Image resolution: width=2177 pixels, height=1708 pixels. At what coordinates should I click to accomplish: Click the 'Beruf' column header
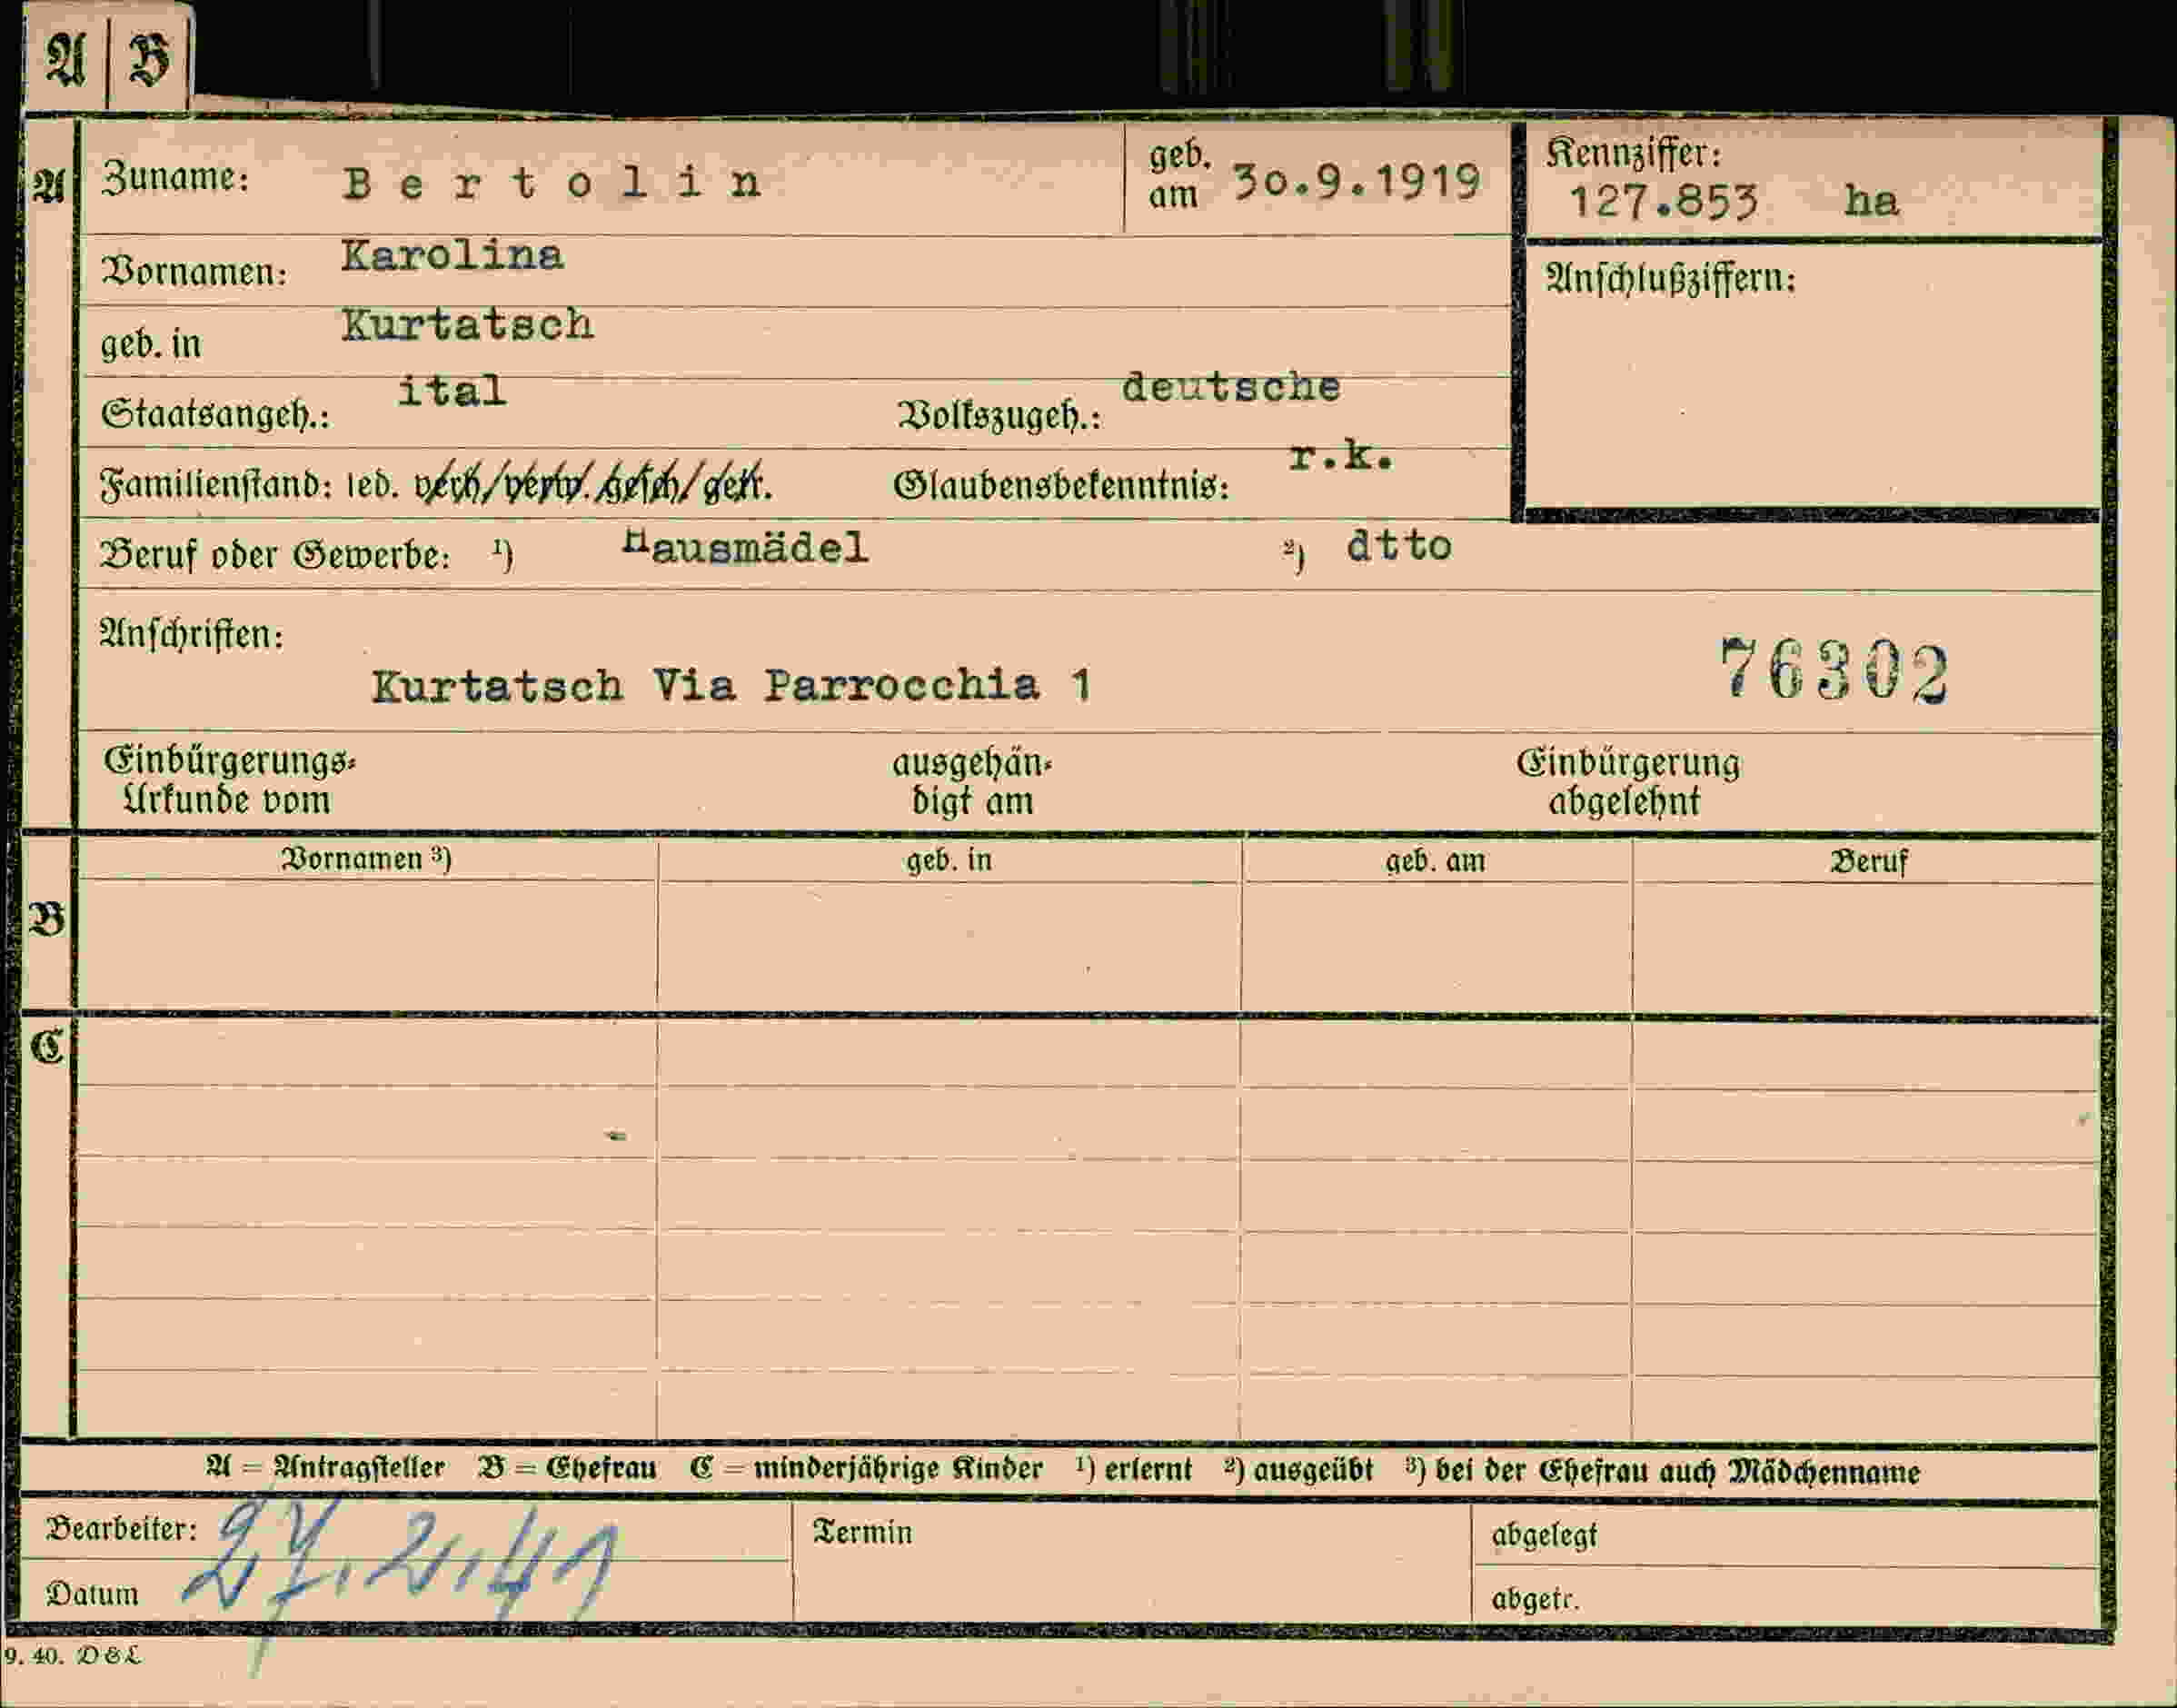tap(1869, 861)
